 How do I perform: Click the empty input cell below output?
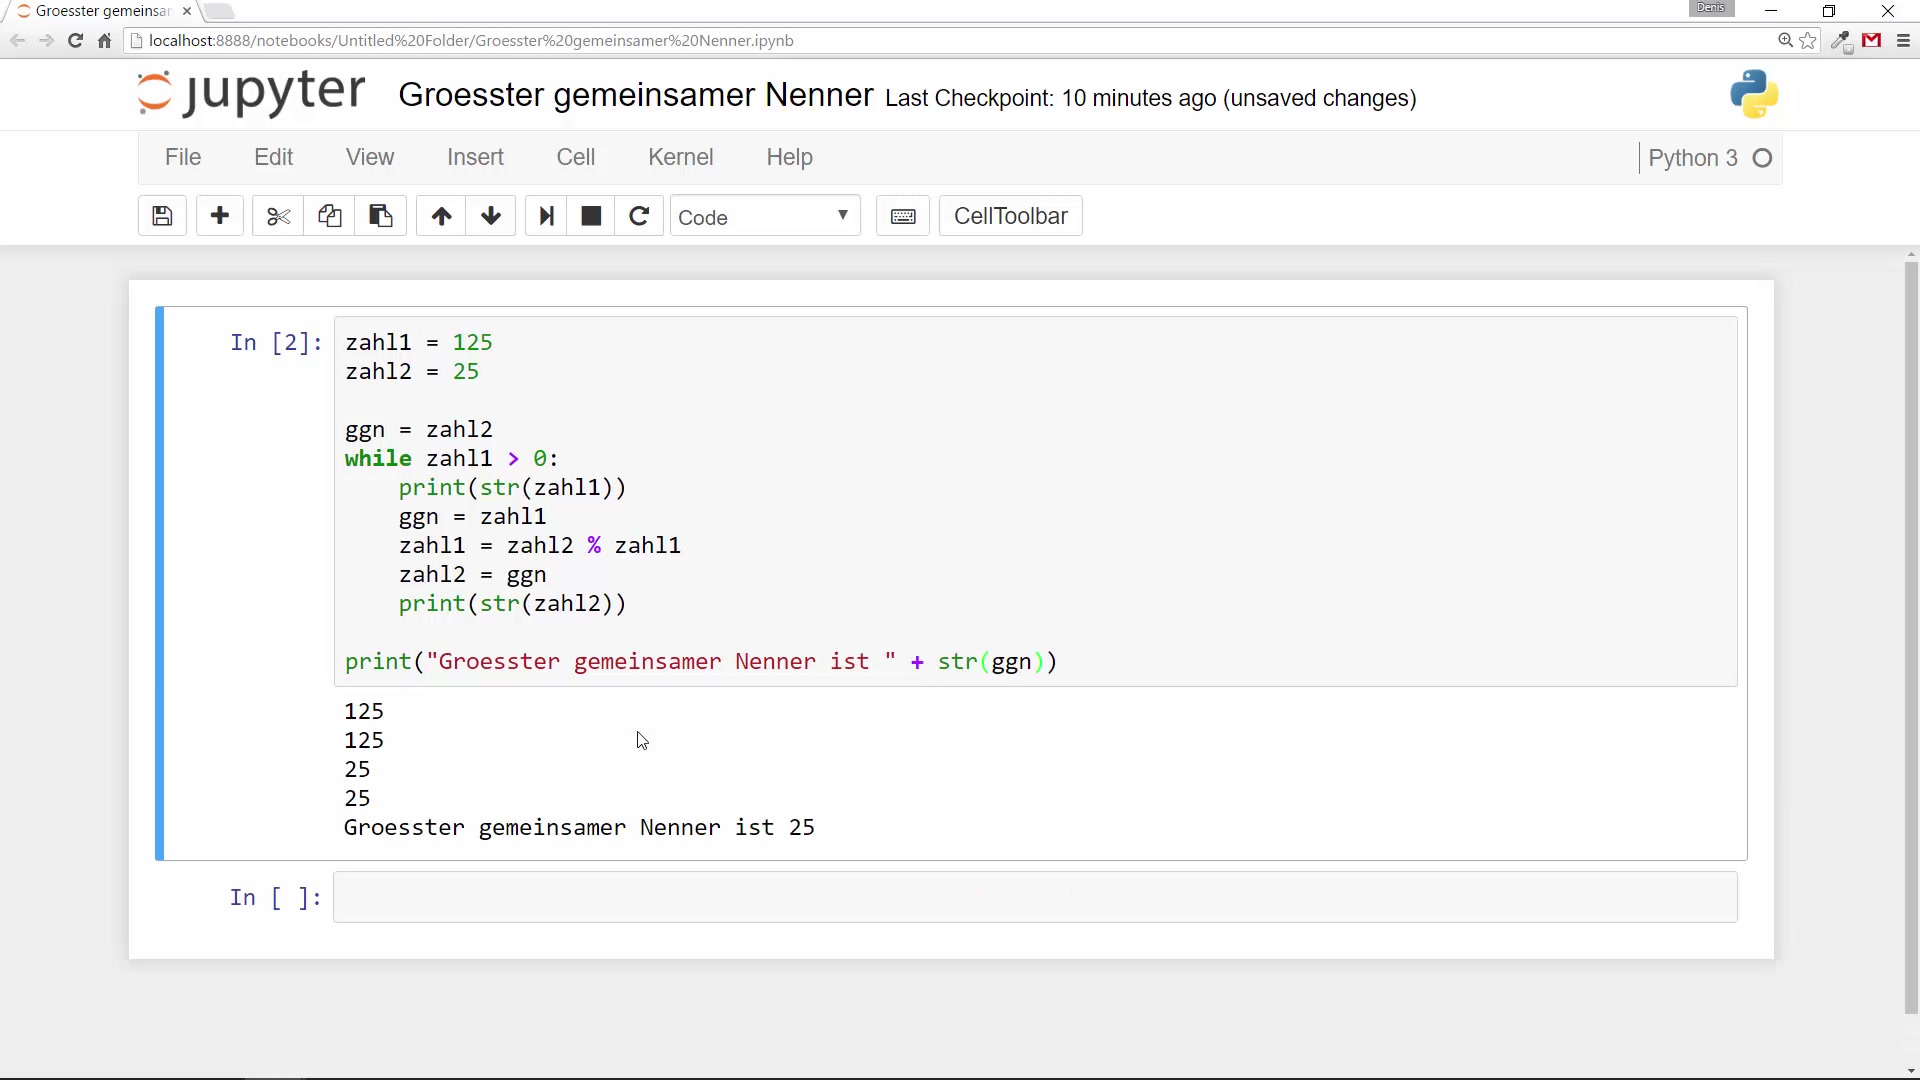pyautogui.click(x=1035, y=897)
